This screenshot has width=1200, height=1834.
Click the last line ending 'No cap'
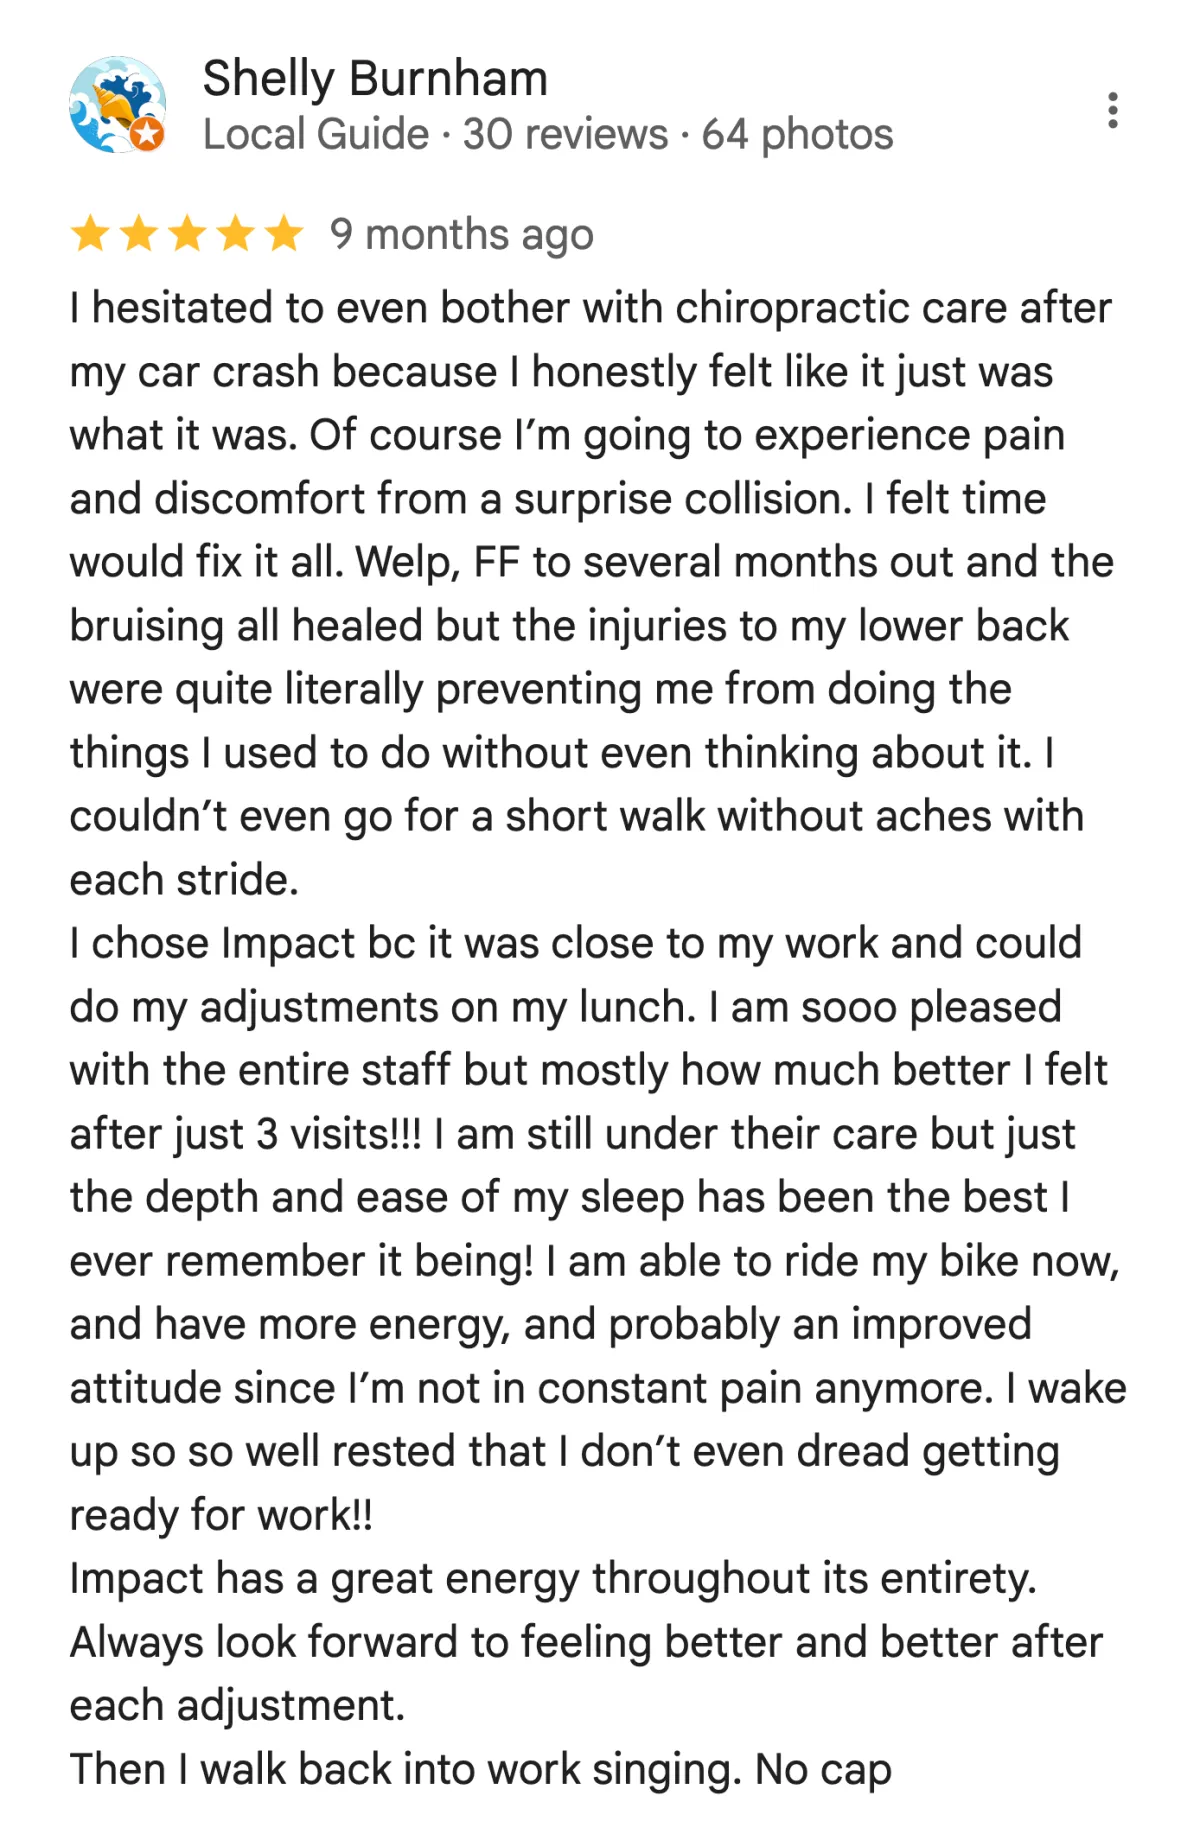pos(480,1770)
